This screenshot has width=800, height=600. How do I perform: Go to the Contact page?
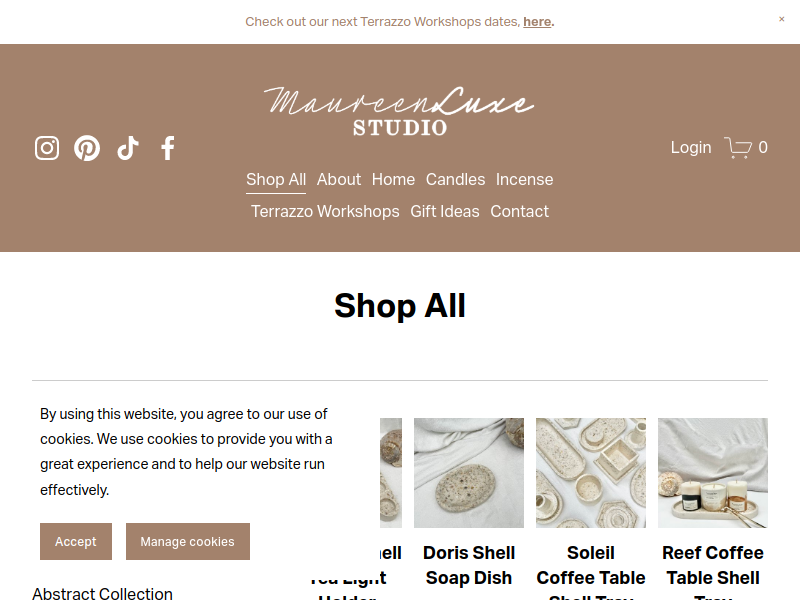519,212
